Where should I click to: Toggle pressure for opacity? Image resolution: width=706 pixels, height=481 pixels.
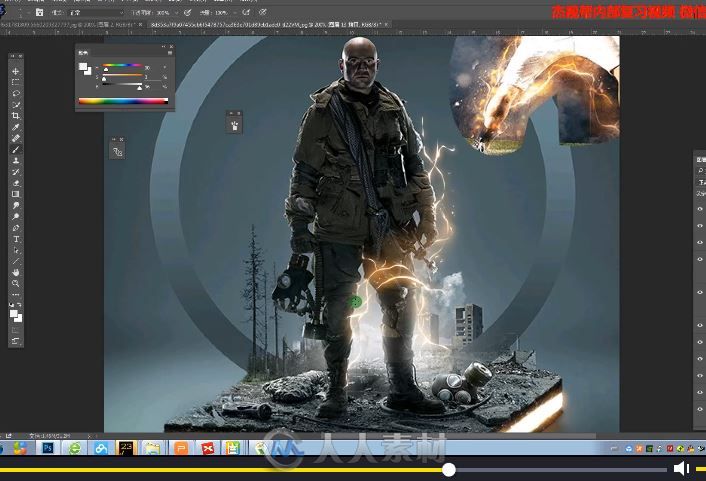pos(187,13)
